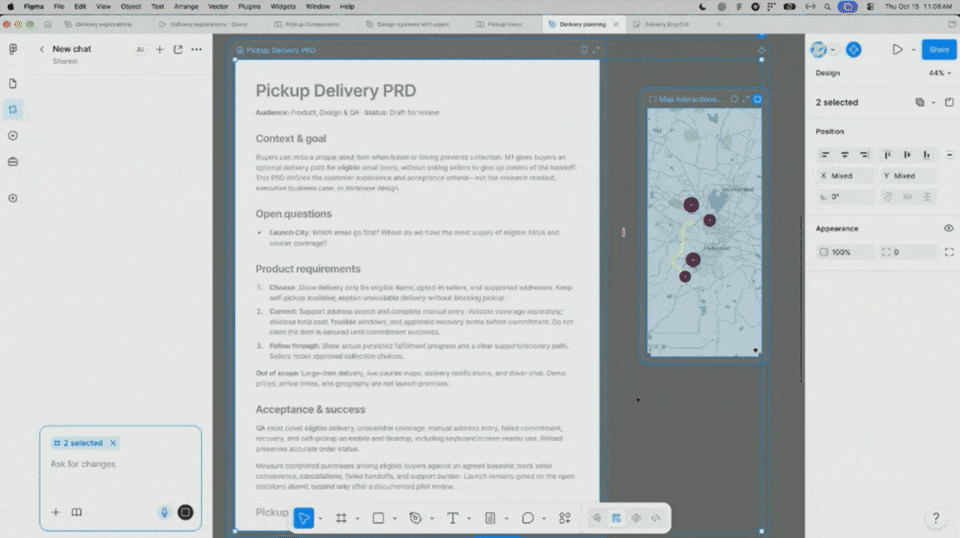The width and height of the screenshot is (960, 538).
Task: Open text tool options dropdown
Action: [469, 519]
